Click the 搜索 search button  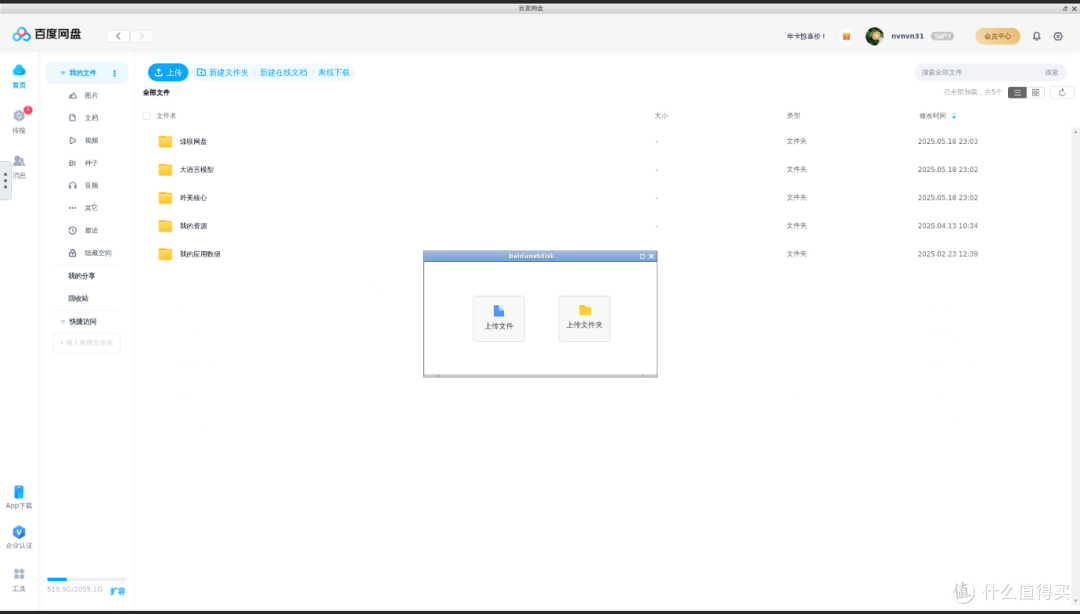[x=1051, y=72]
